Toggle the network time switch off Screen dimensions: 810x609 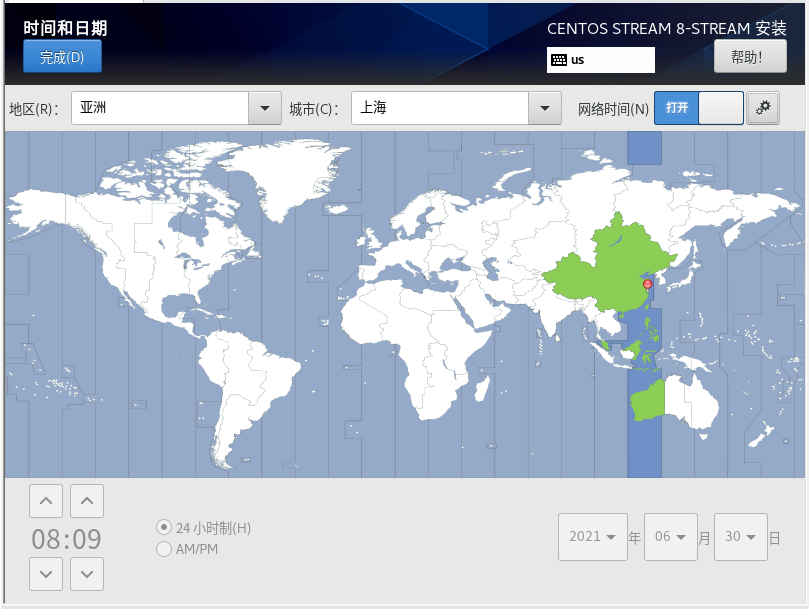[699, 108]
